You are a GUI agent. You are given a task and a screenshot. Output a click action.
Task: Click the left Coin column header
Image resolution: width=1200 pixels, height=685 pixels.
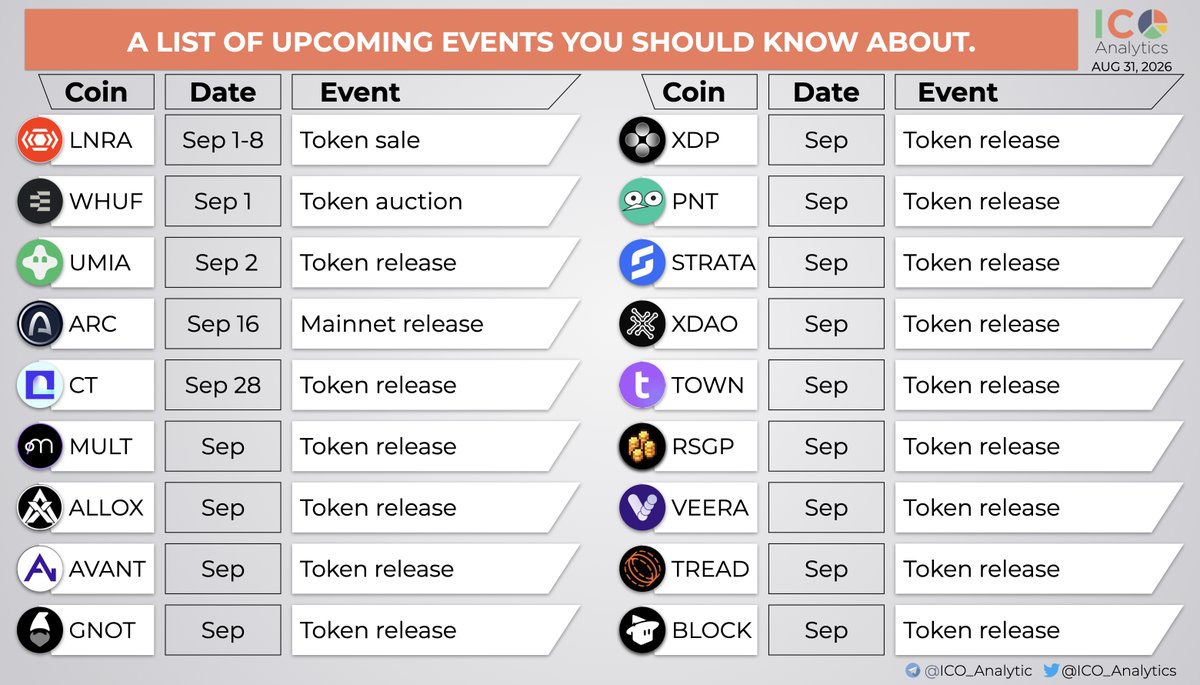coord(96,92)
